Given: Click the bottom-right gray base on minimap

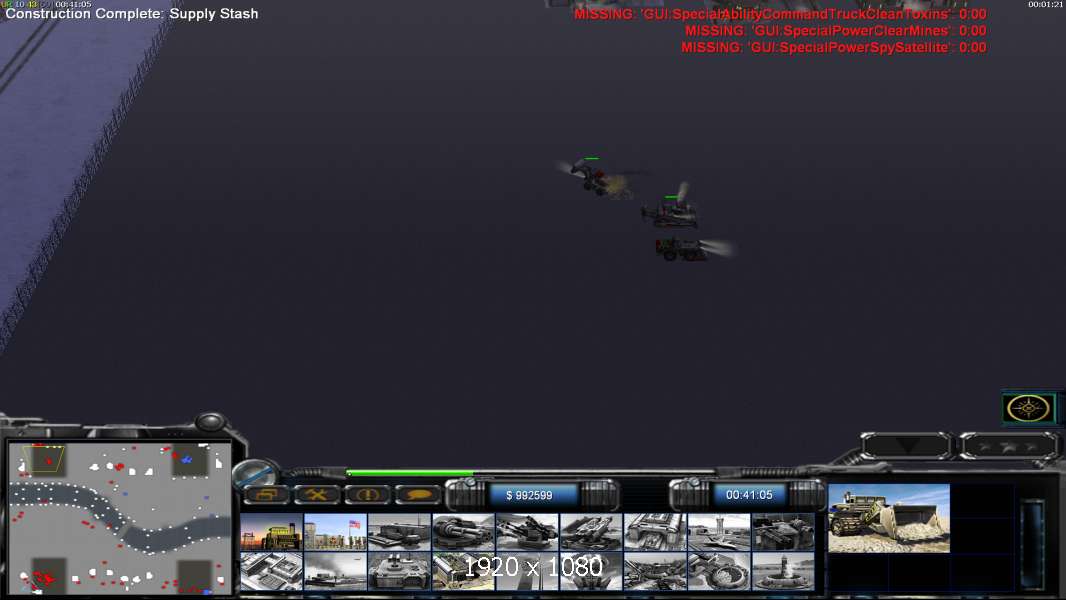Looking at the screenshot, I should coord(194,576).
